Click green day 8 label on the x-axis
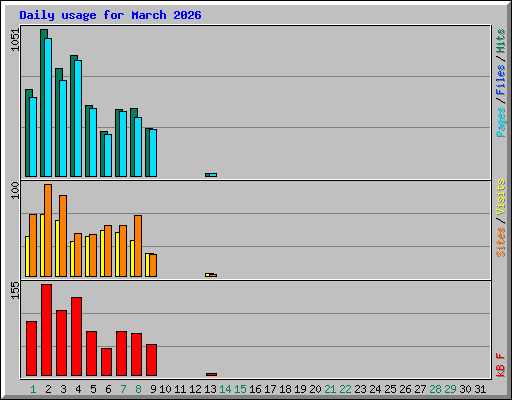 pos(138,389)
